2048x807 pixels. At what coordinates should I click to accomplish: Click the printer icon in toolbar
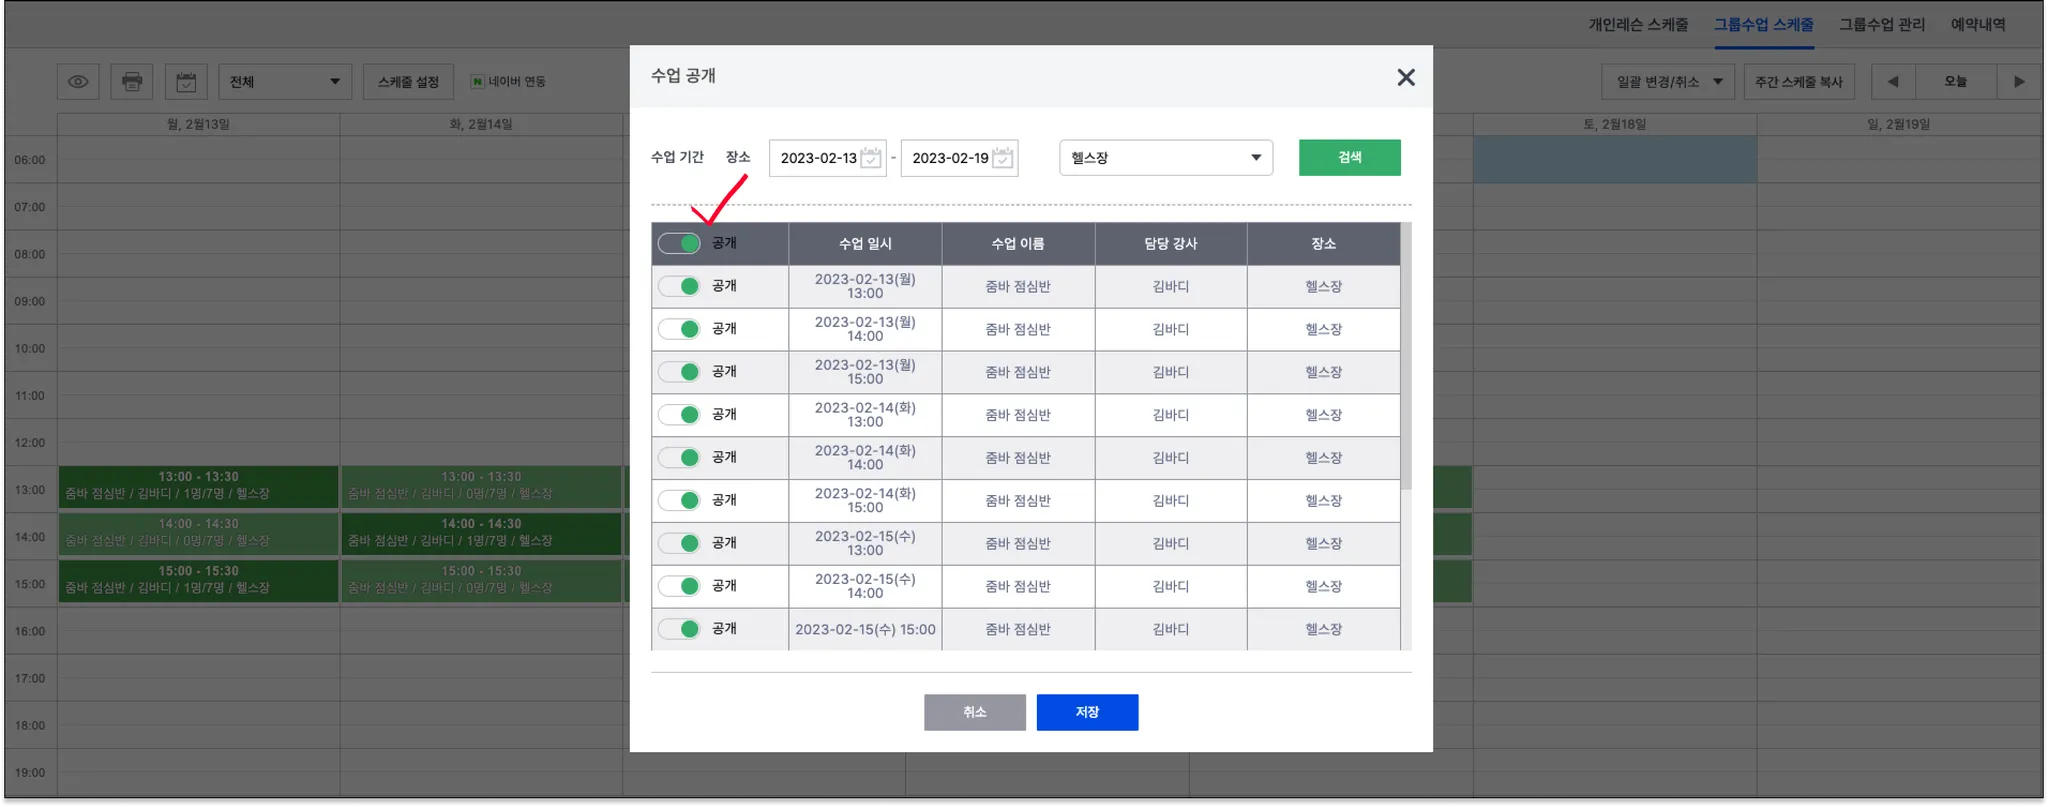(x=132, y=82)
